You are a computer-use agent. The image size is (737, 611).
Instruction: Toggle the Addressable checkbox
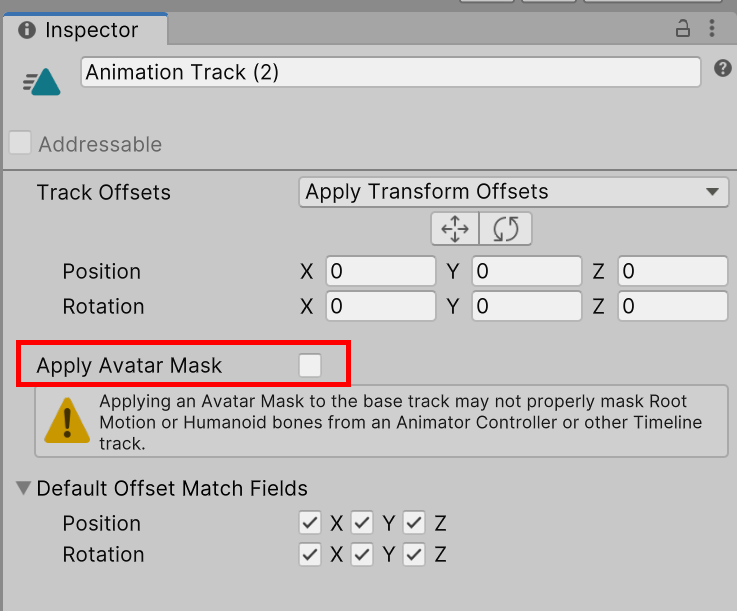click(20, 144)
